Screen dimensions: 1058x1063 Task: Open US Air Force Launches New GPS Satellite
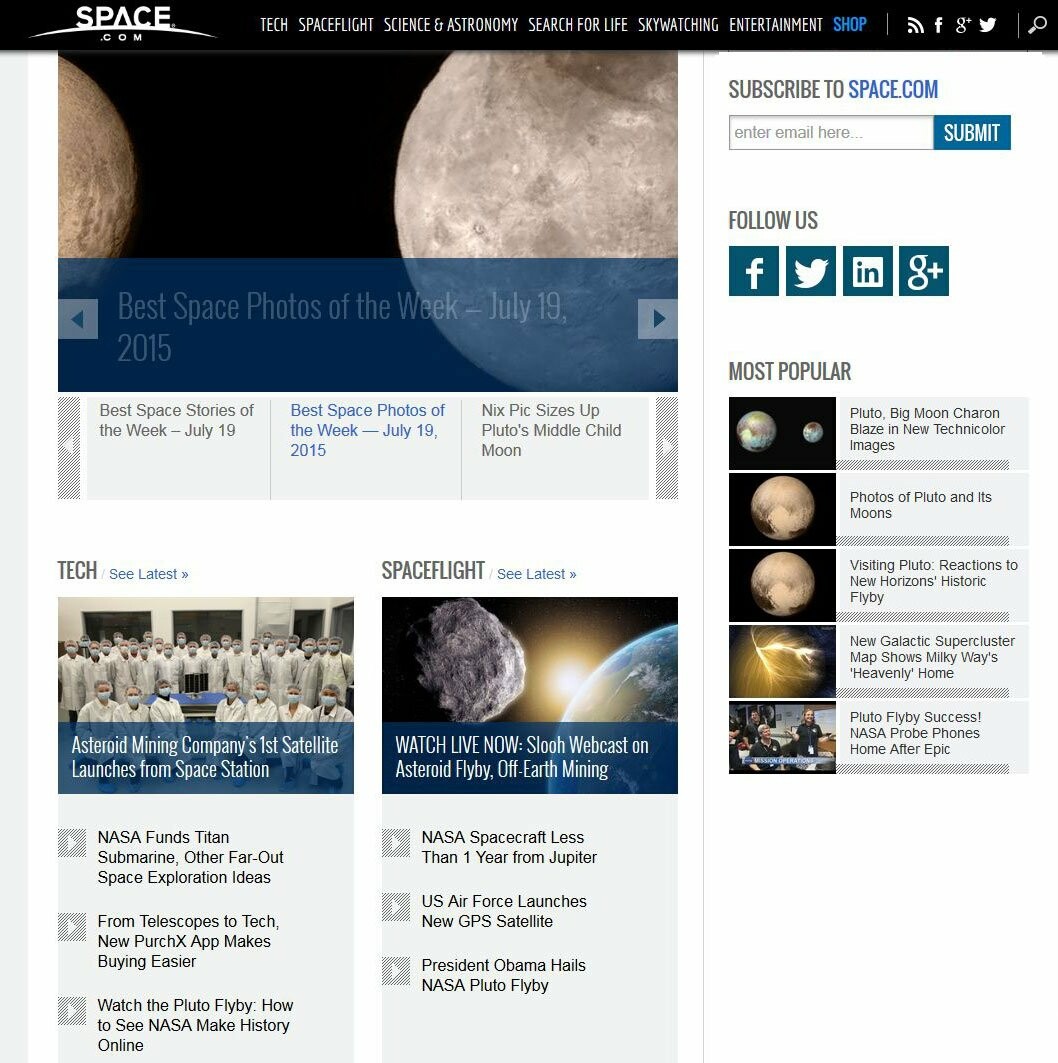(x=504, y=911)
